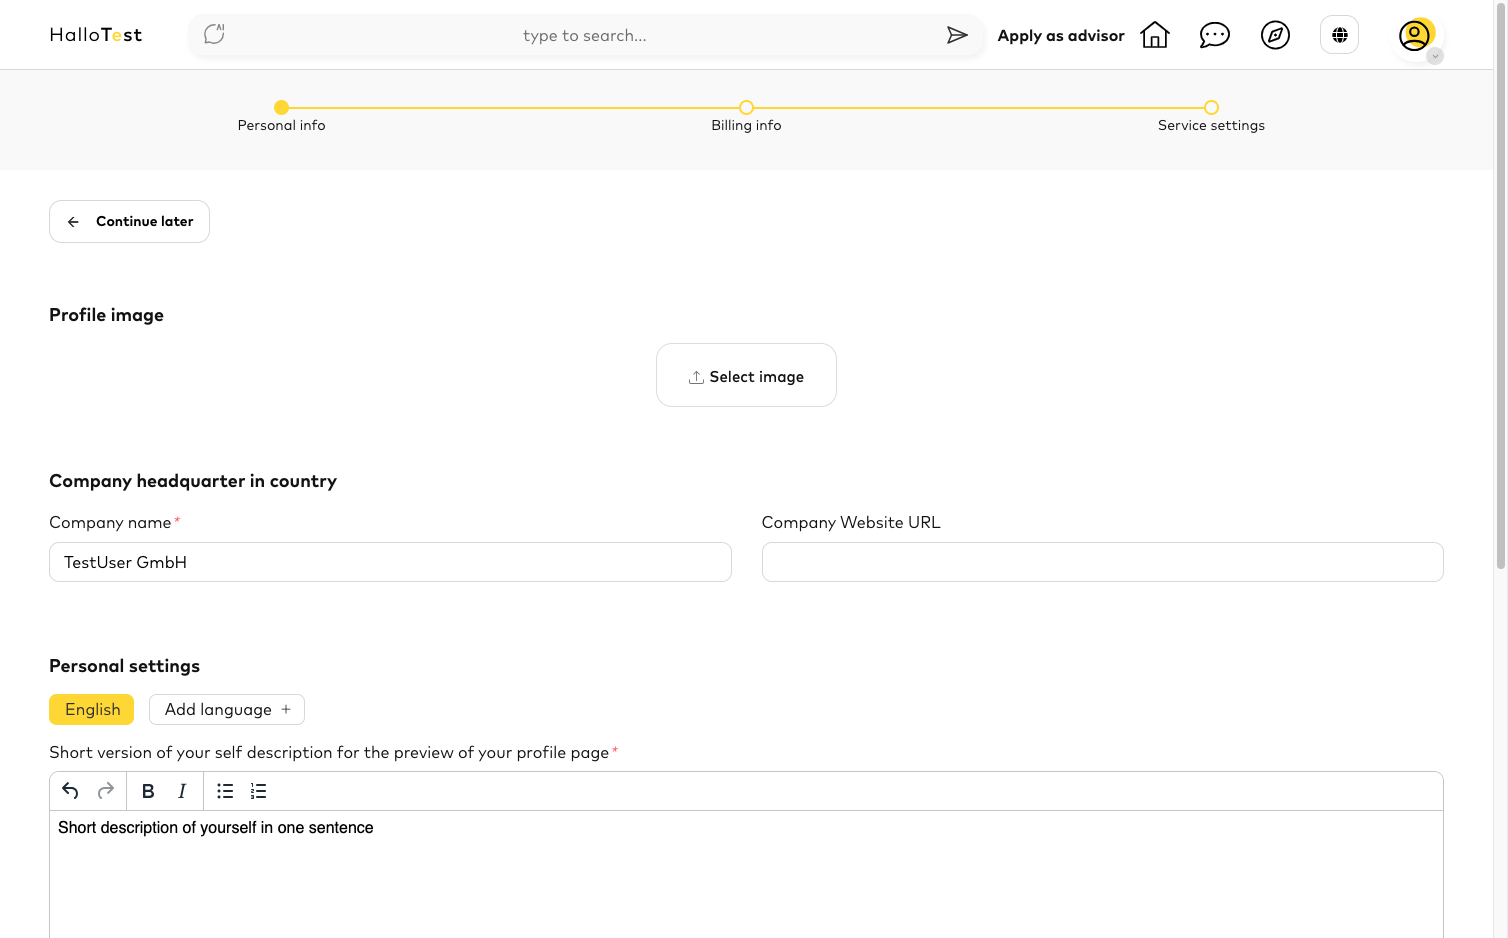The image size is (1508, 938).
Task: Go to the Personal info step
Action: (x=281, y=116)
